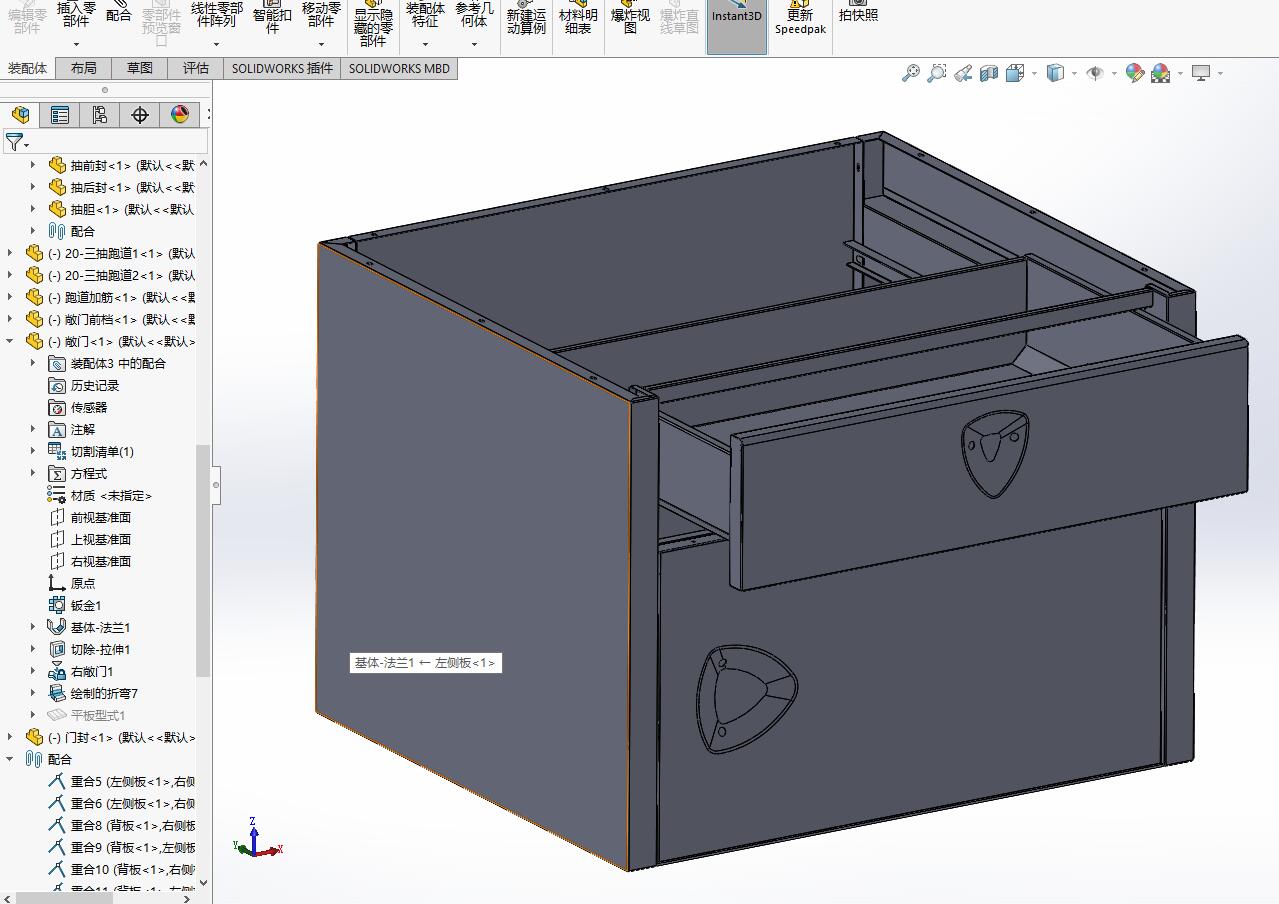This screenshot has width=1279, height=904.
Task: Toggle Hide/Show Items eye icon
Action: click(x=1095, y=73)
